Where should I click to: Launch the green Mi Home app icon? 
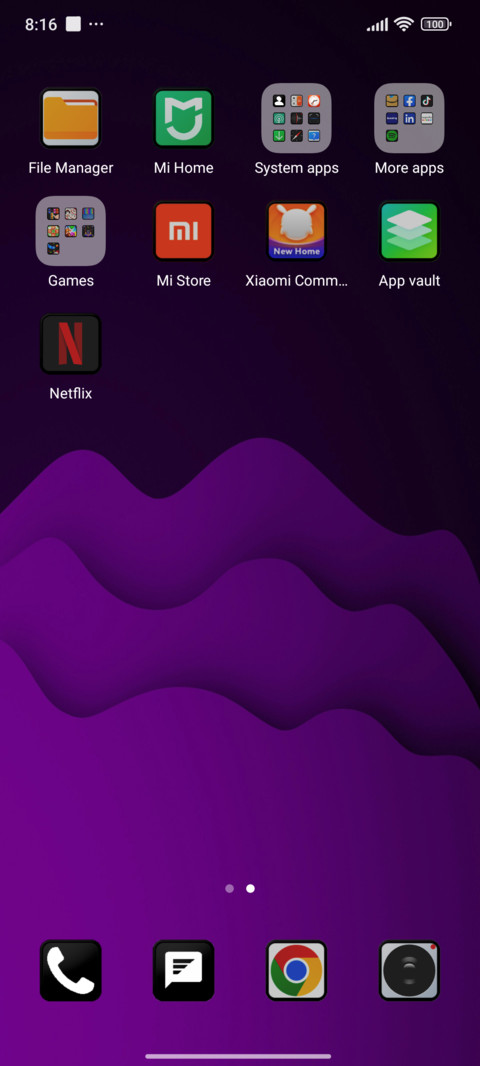pyautogui.click(x=184, y=118)
